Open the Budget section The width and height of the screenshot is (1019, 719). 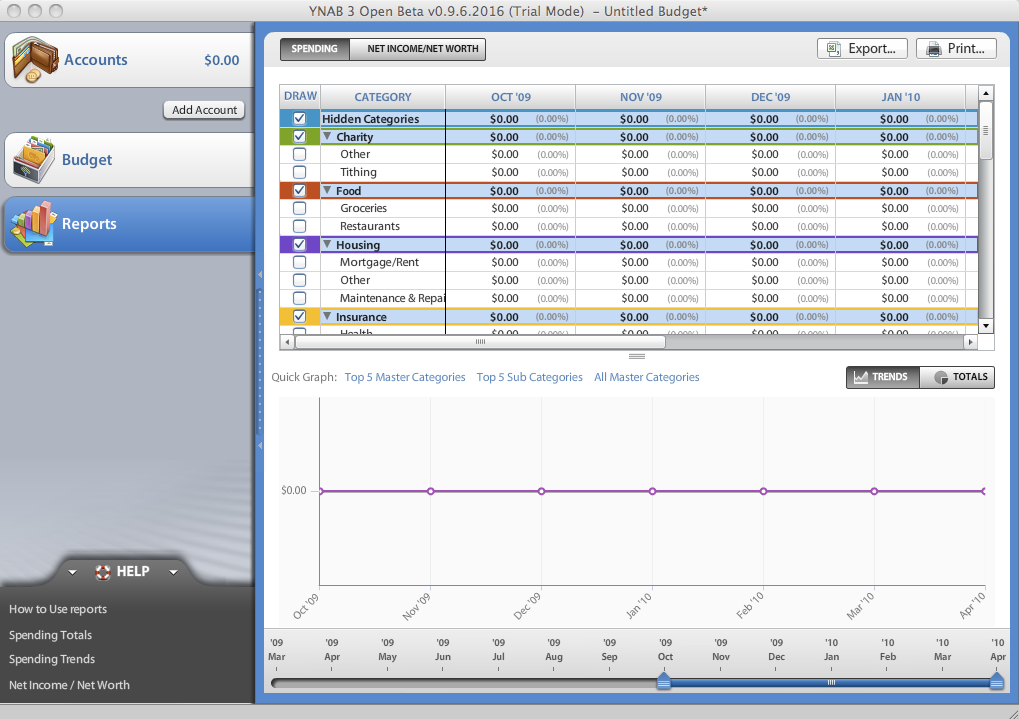pyautogui.click(x=129, y=160)
